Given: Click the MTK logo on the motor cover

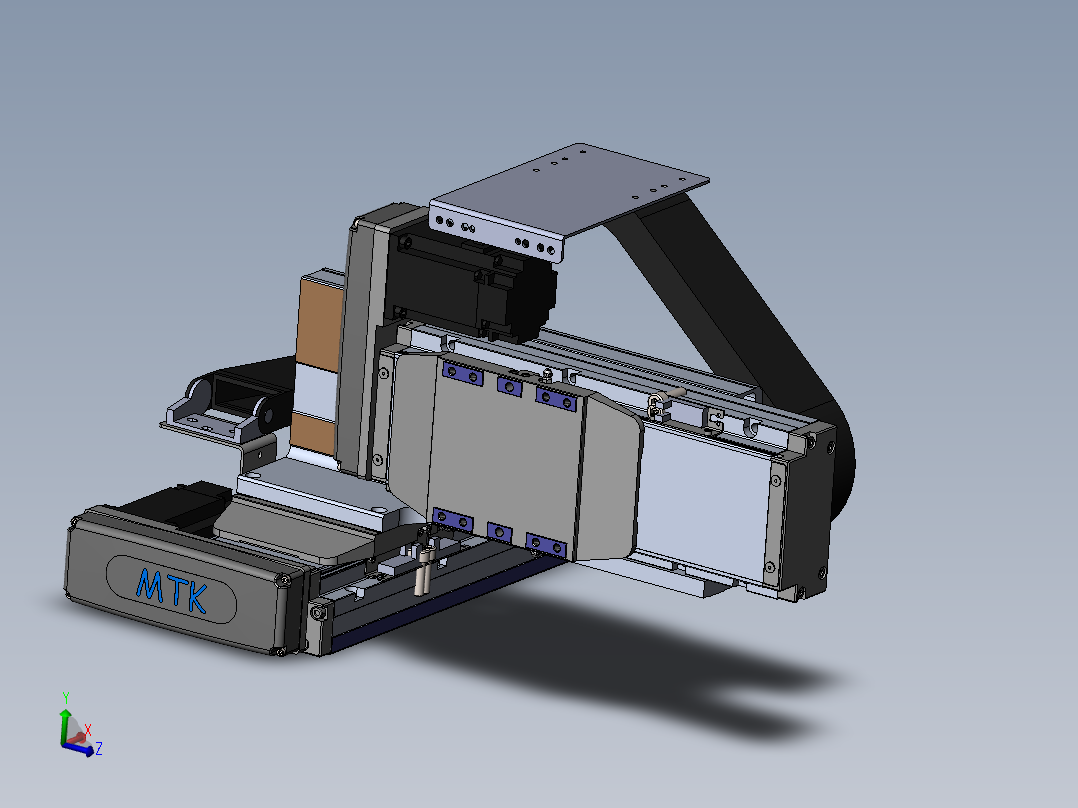Looking at the screenshot, I should (x=171, y=589).
